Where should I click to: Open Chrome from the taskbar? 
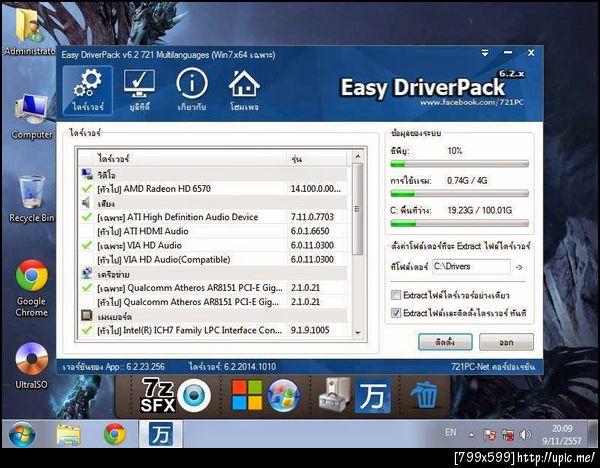tap(114, 434)
